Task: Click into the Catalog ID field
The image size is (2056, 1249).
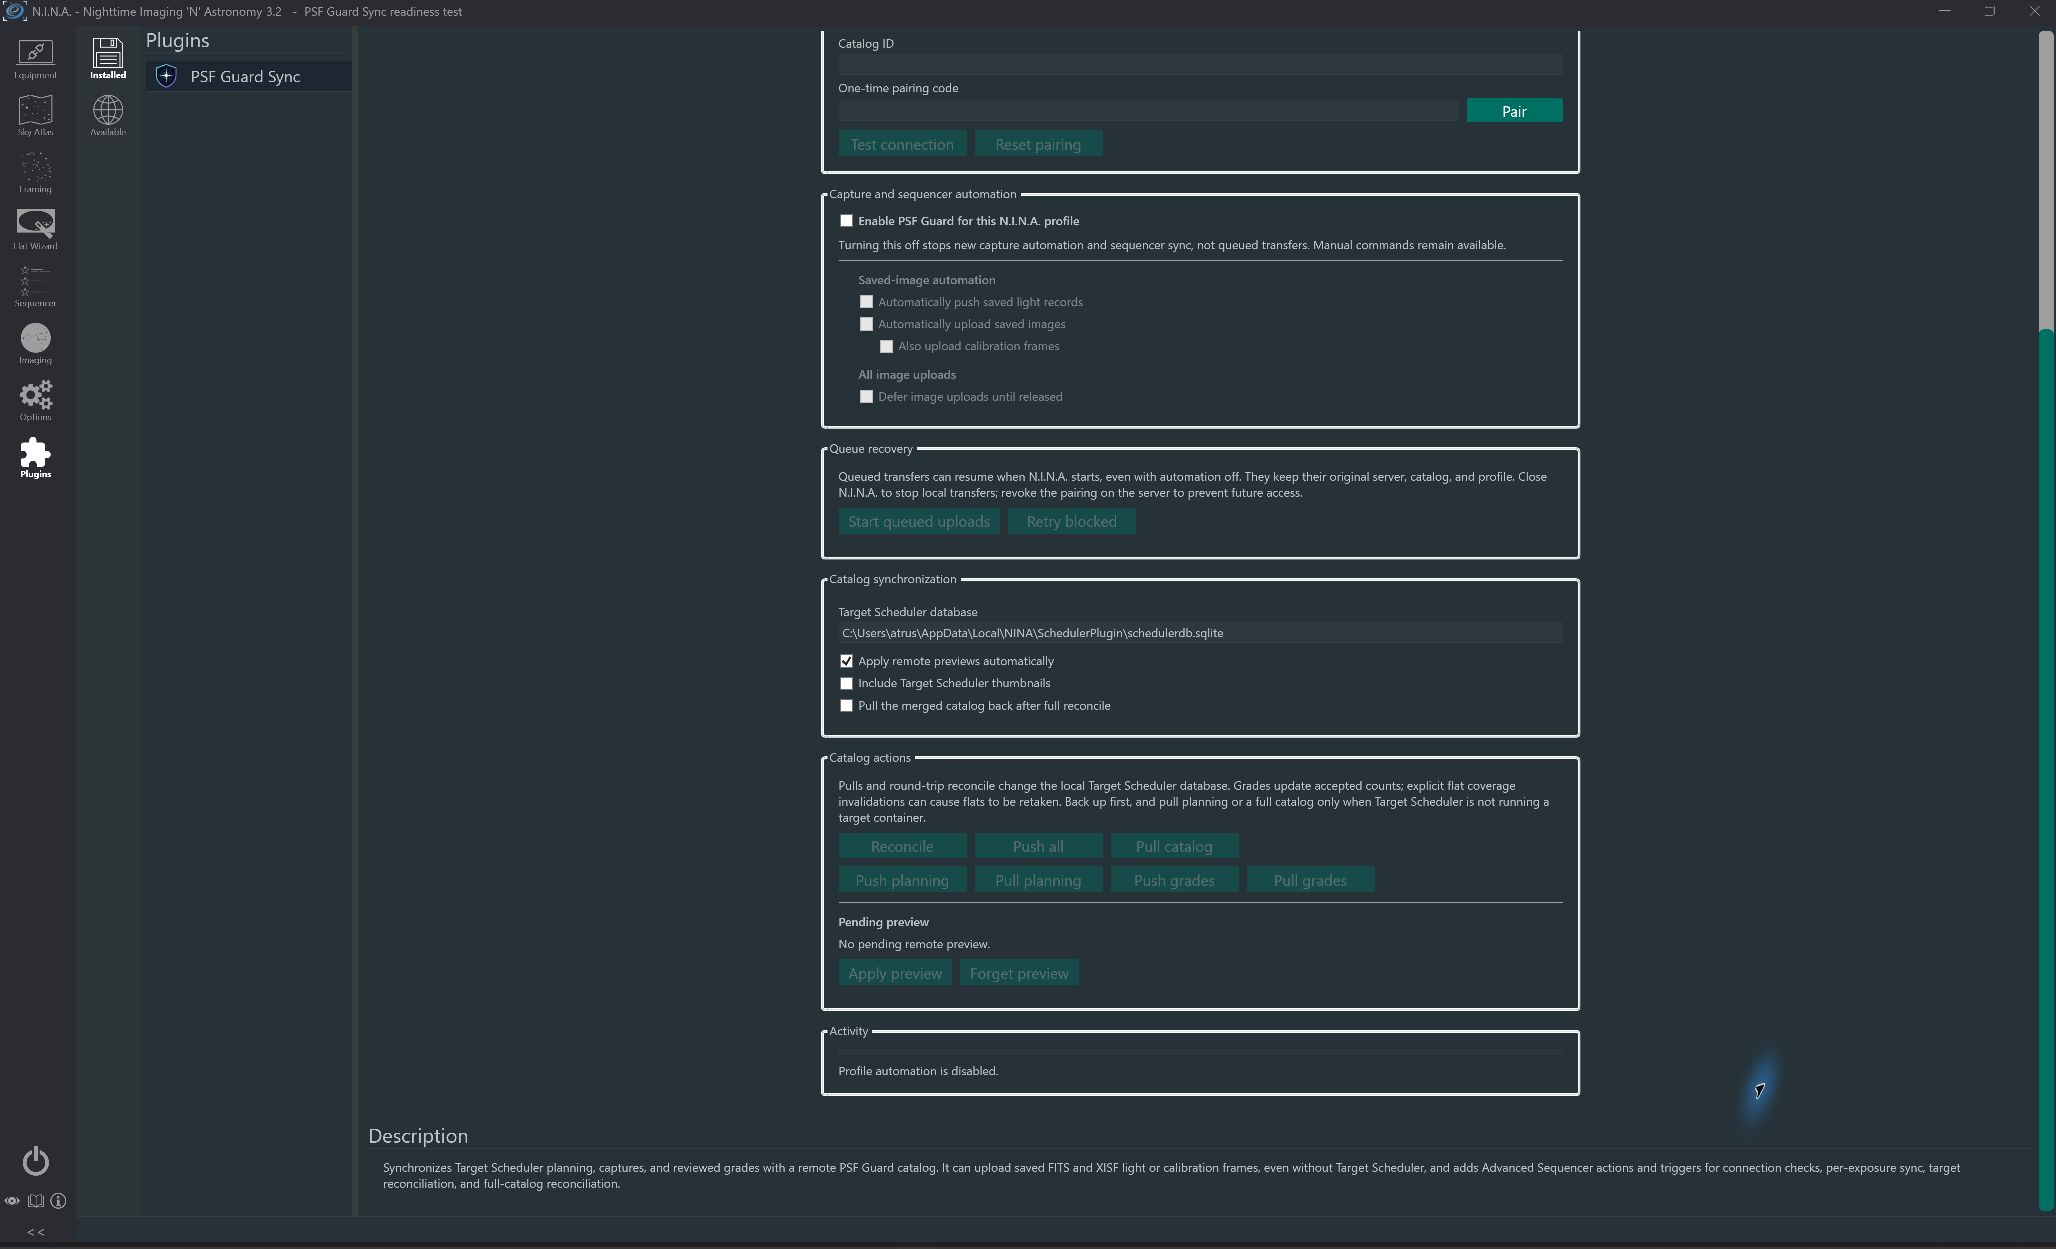Action: tap(1200, 64)
